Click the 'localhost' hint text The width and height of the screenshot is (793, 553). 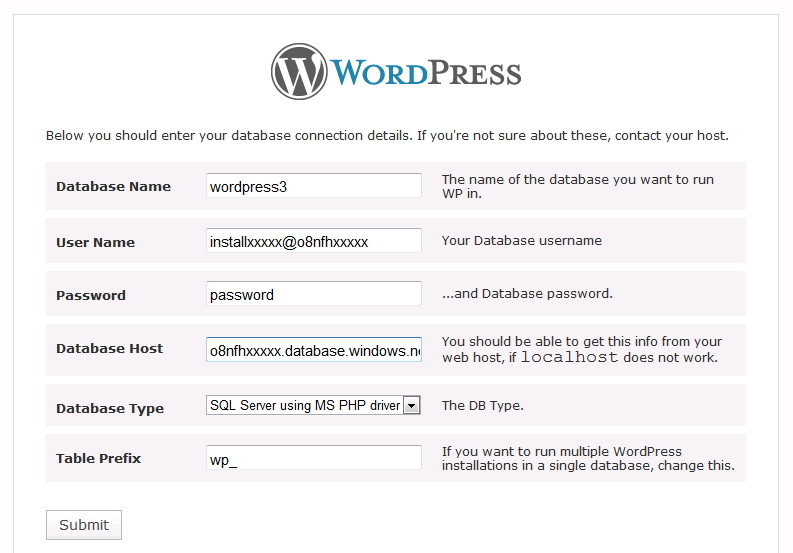569,357
